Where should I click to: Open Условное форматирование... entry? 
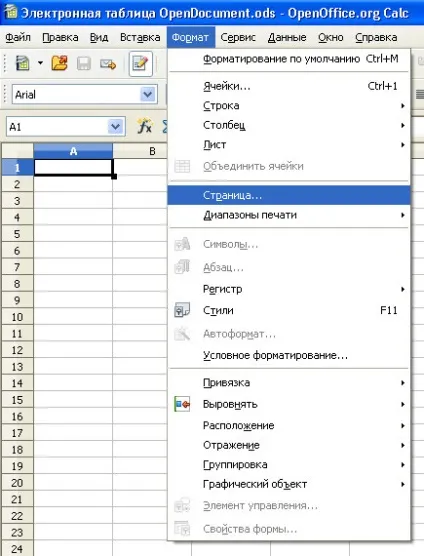pos(289,355)
